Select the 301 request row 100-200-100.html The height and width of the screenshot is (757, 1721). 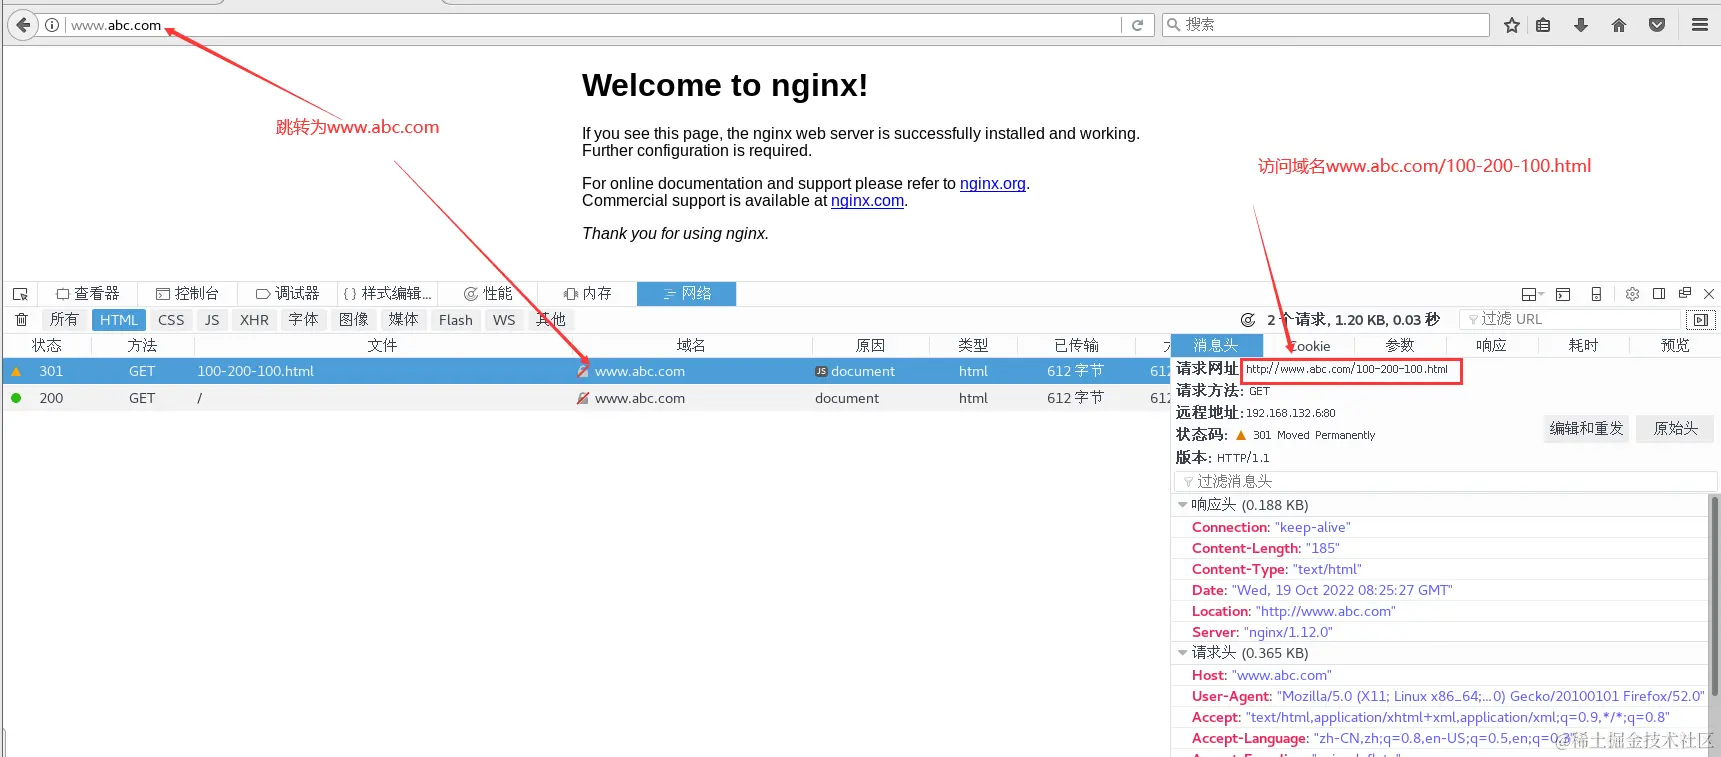click(x=586, y=371)
